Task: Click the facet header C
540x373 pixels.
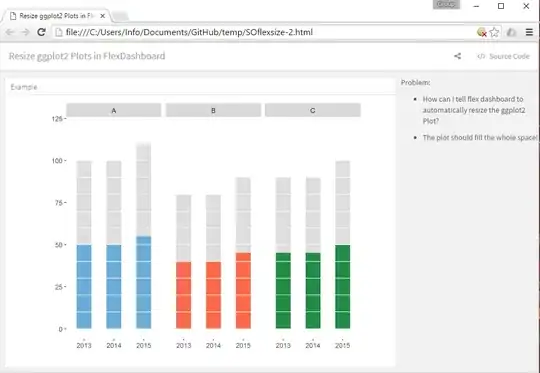Action: [x=313, y=110]
